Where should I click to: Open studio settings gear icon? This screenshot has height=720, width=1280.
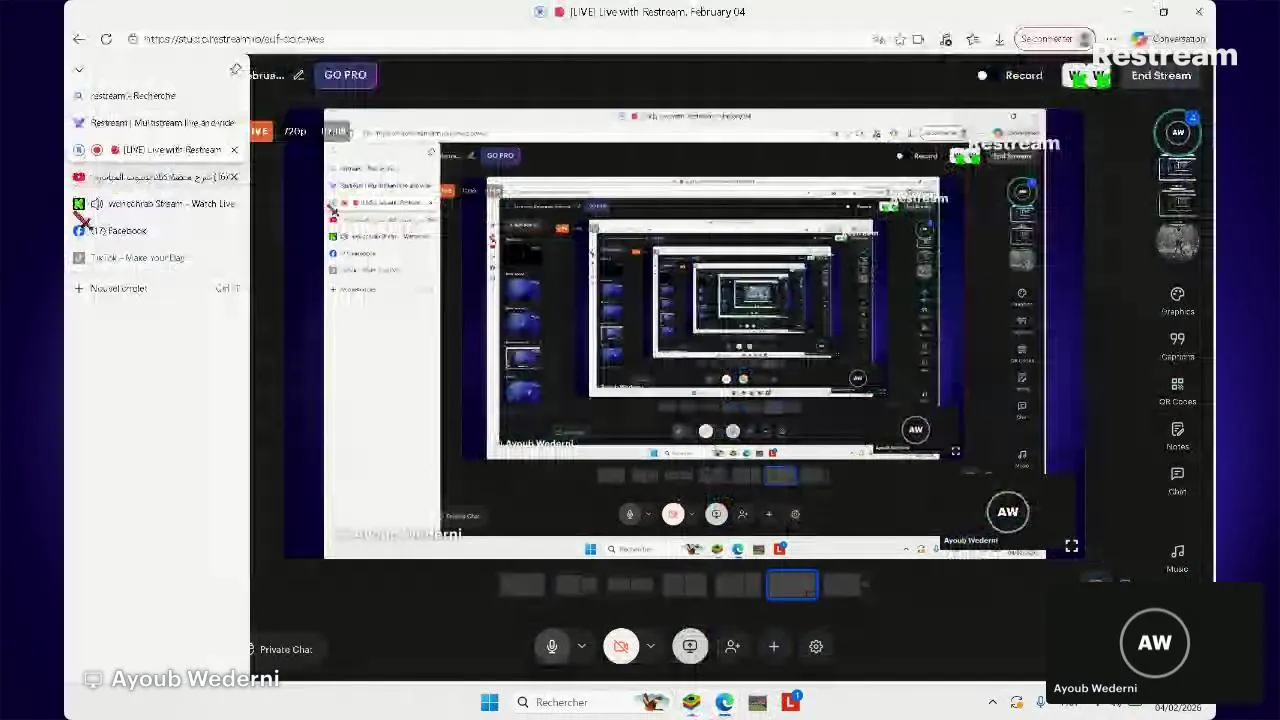click(x=816, y=647)
